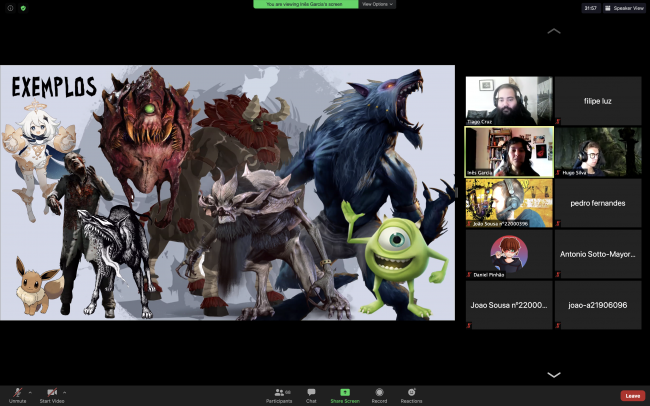Open the View Options dropdown
Viewport: 650px width, 406px height.
click(x=377, y=4)
